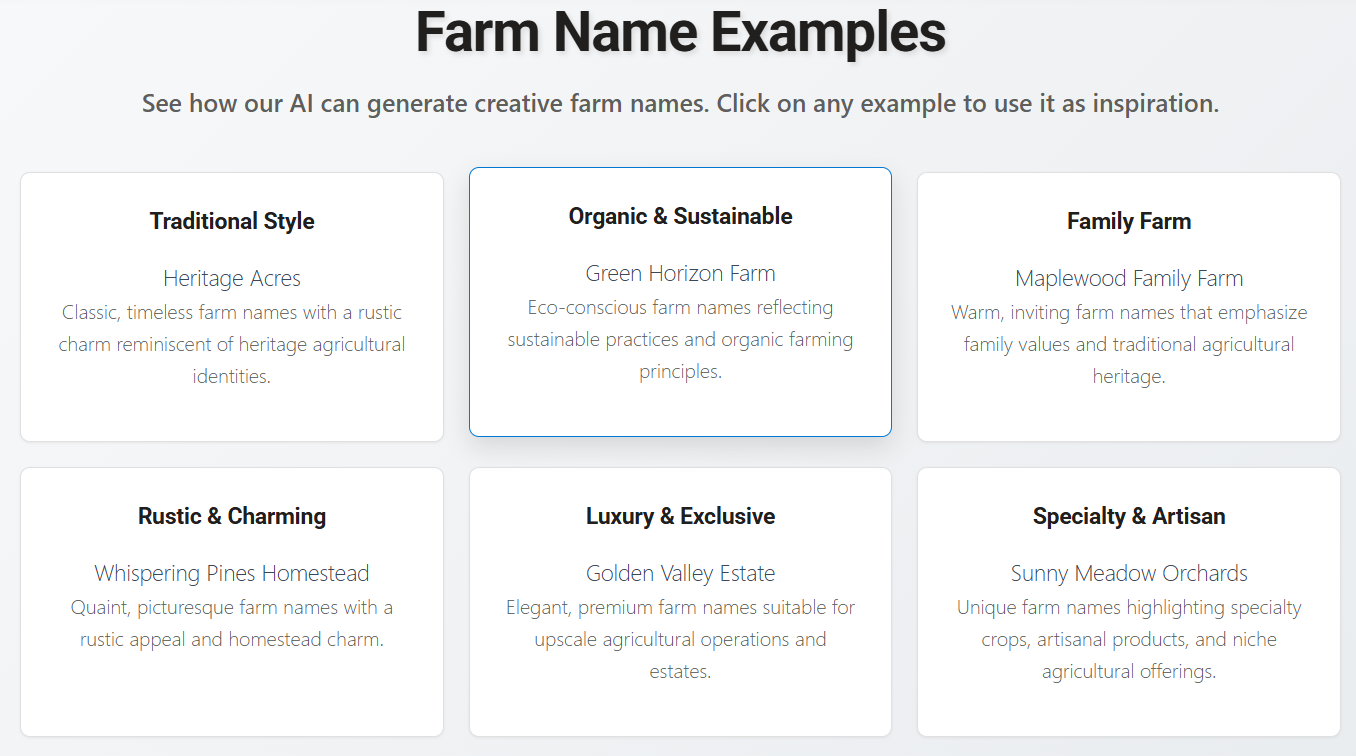Click the Traditional Style card heading
Screen dimensions: 1356x756
[231, 221]
